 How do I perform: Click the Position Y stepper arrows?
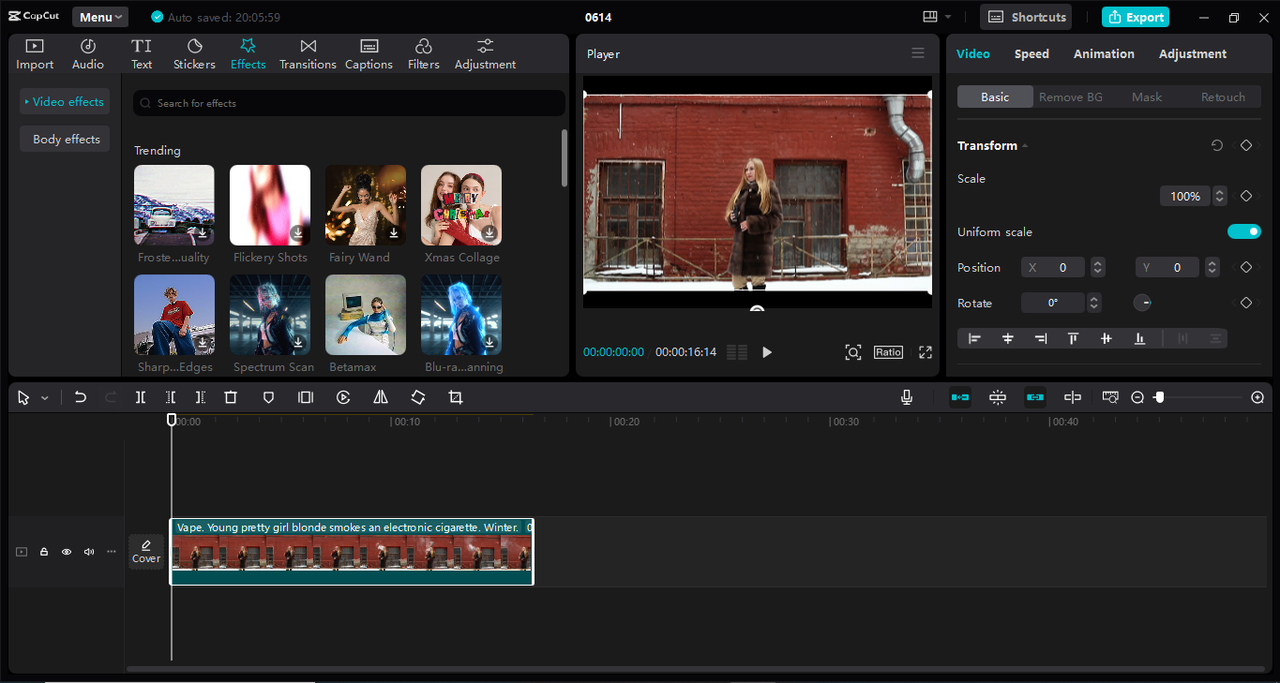click(1212, 267)
